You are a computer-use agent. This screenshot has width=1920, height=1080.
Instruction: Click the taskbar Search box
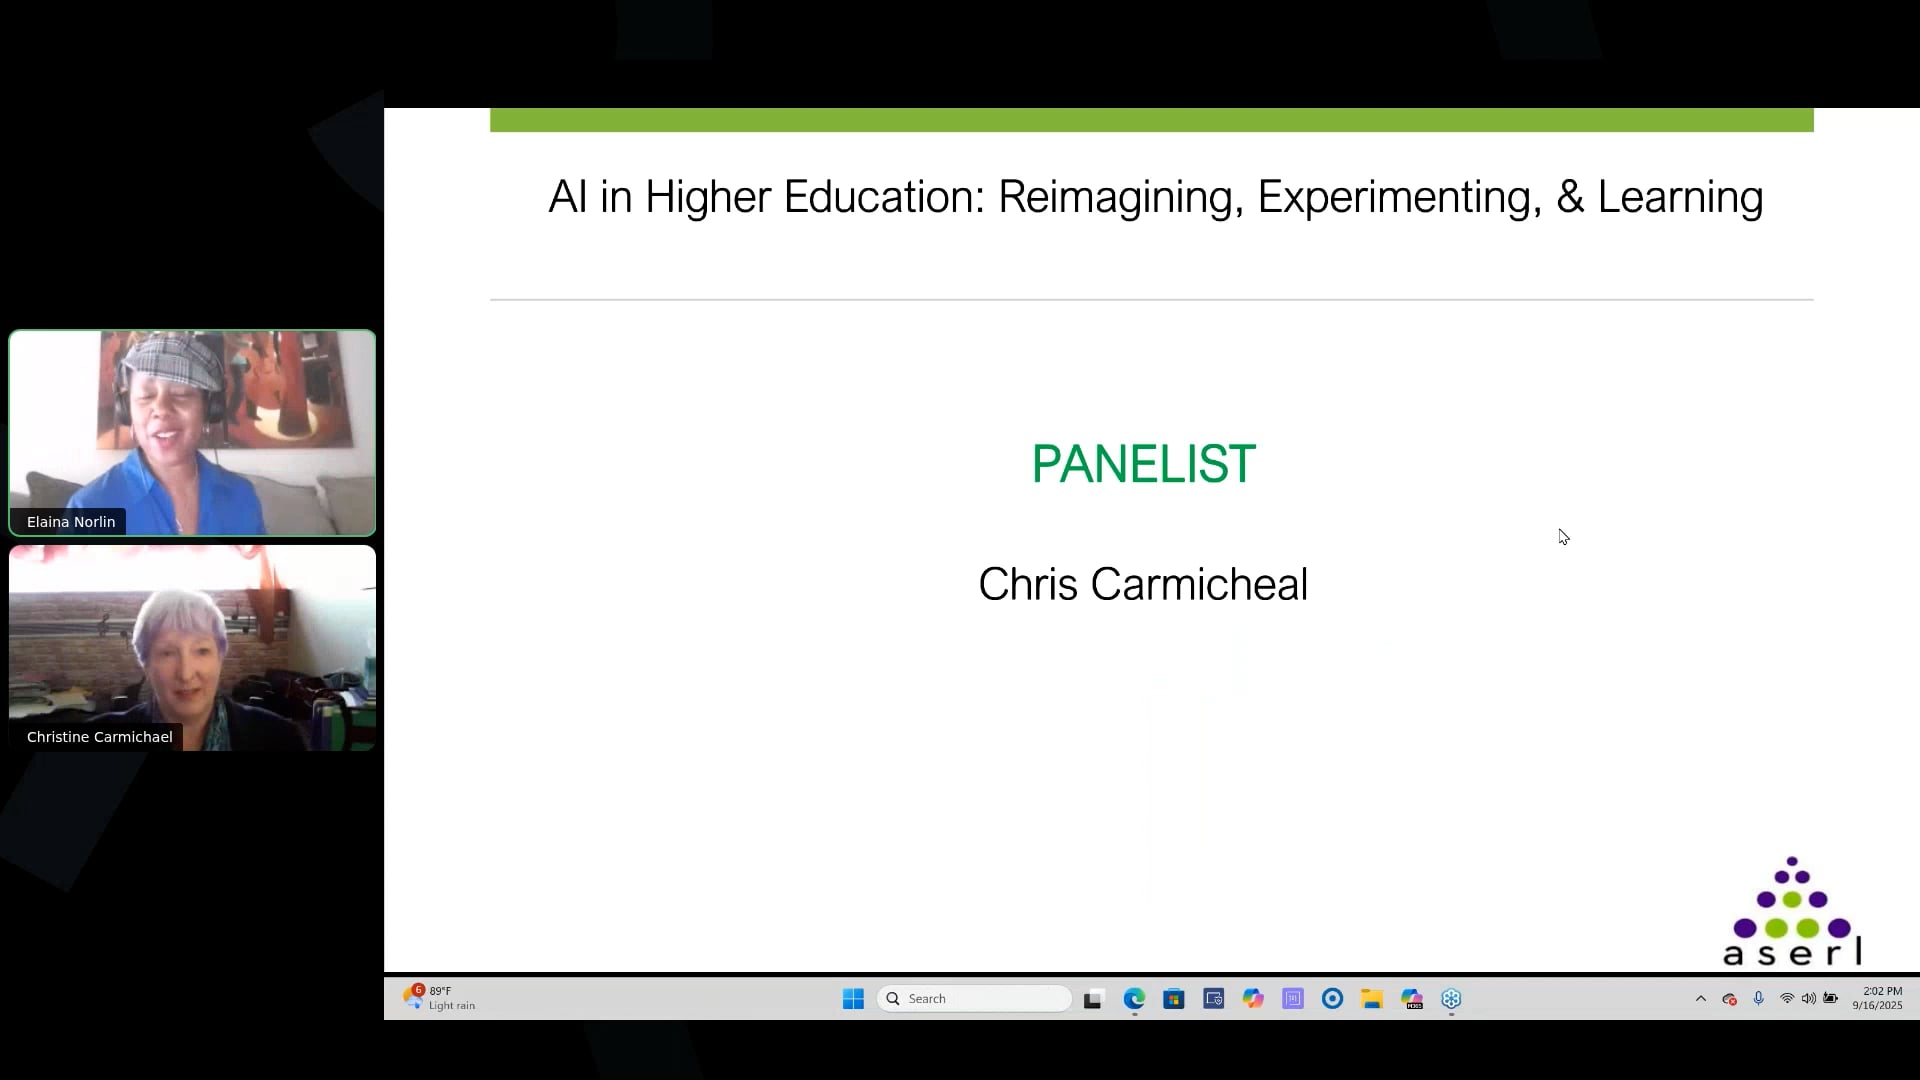(x=975, y=999)
